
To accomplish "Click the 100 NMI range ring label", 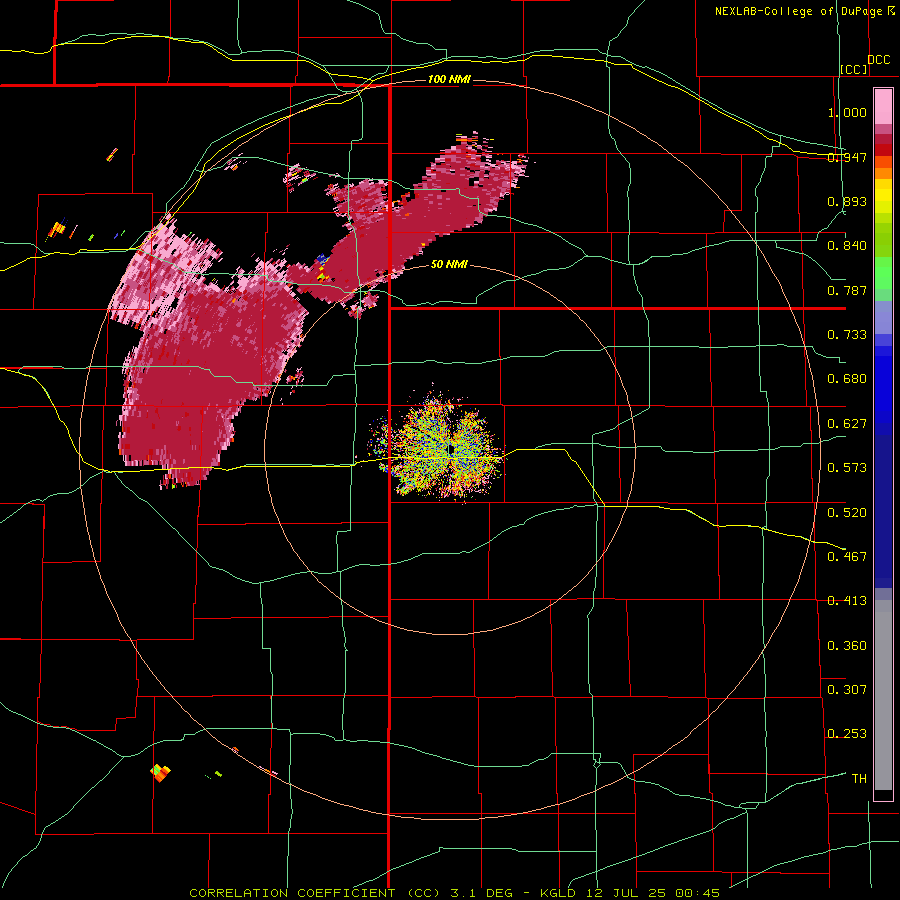I will point(449,79).
